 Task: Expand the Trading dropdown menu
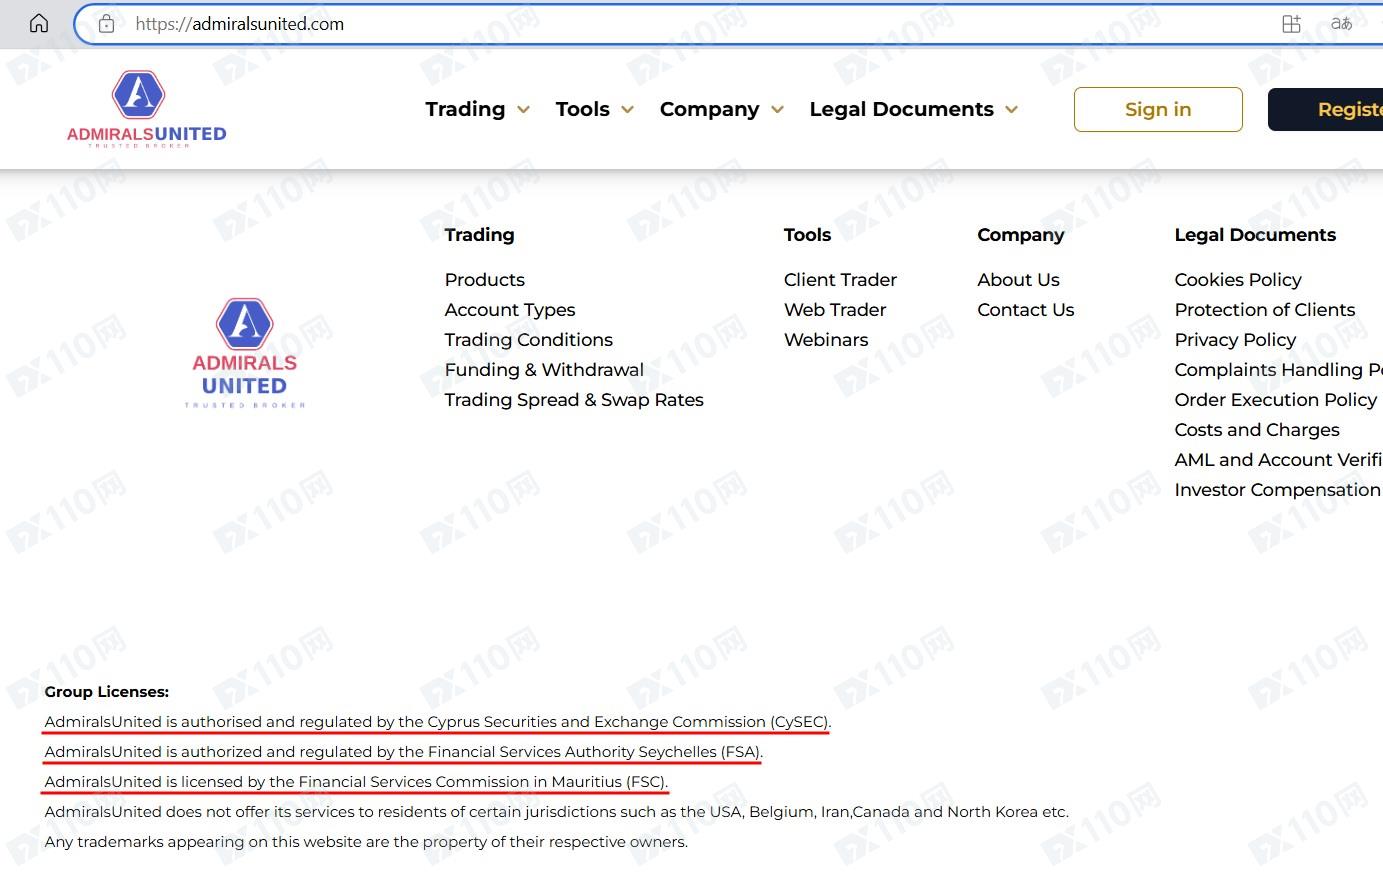pyautogui.click(x=476, y=109)
